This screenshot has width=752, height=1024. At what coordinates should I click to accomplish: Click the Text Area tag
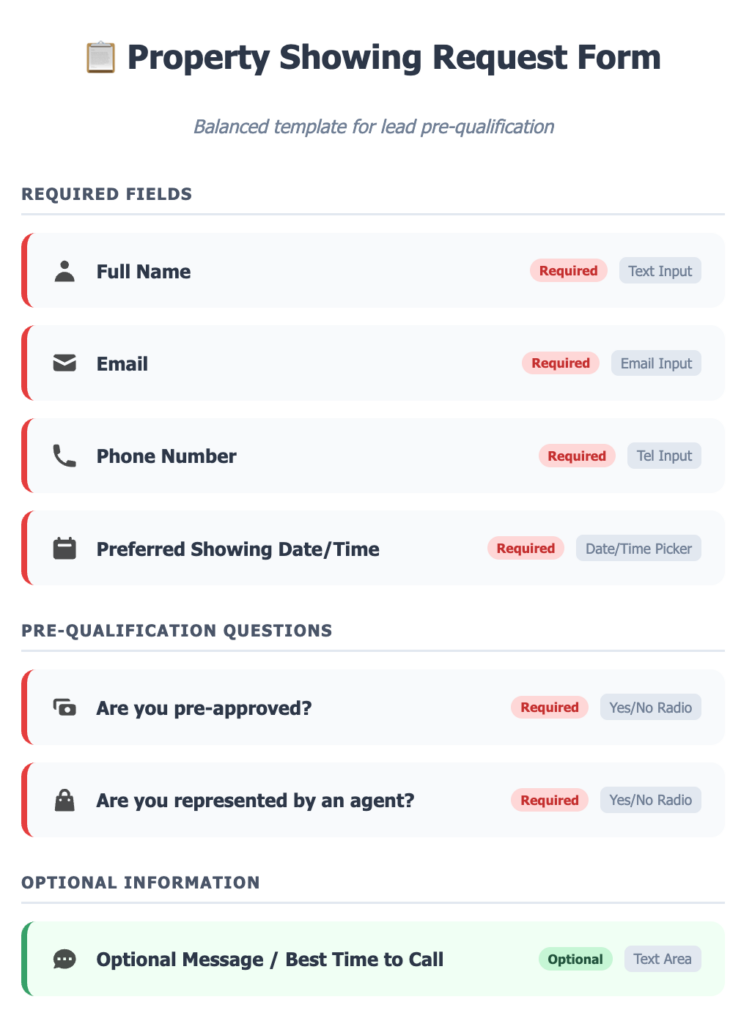(x=662, y=959)
